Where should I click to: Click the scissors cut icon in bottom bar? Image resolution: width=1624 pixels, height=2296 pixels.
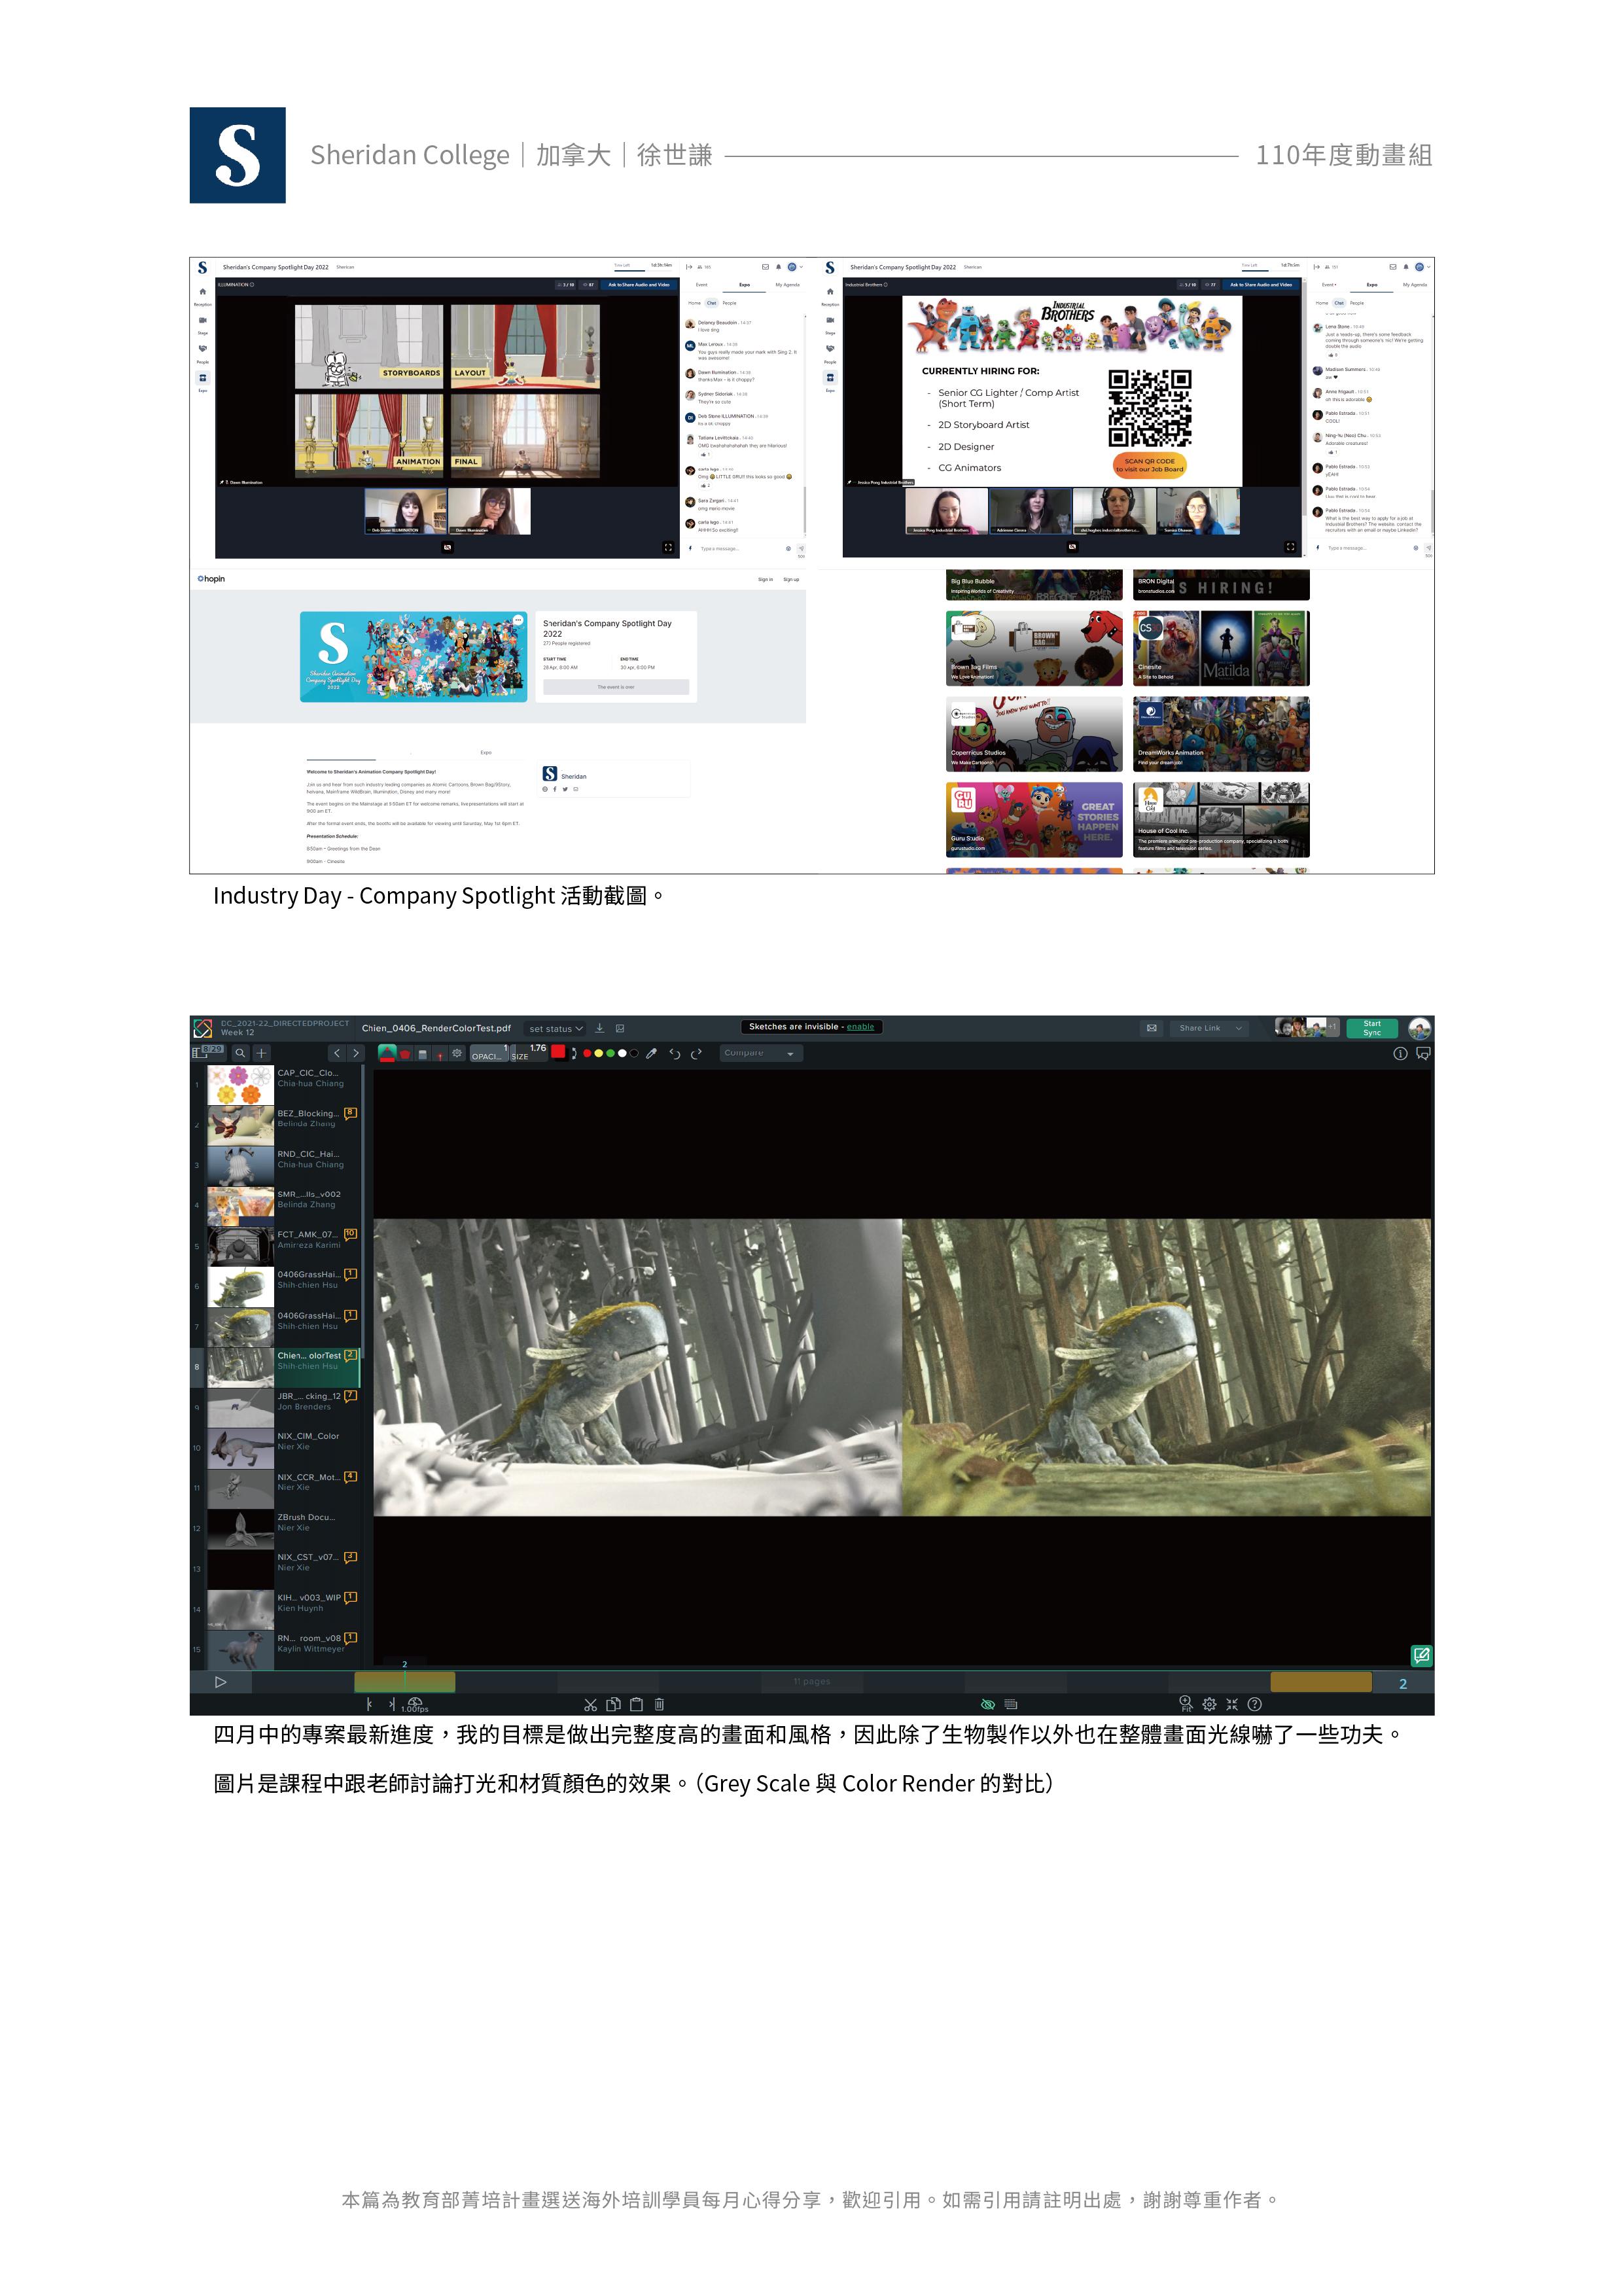pyautogui.click(x=590, y=1704)
